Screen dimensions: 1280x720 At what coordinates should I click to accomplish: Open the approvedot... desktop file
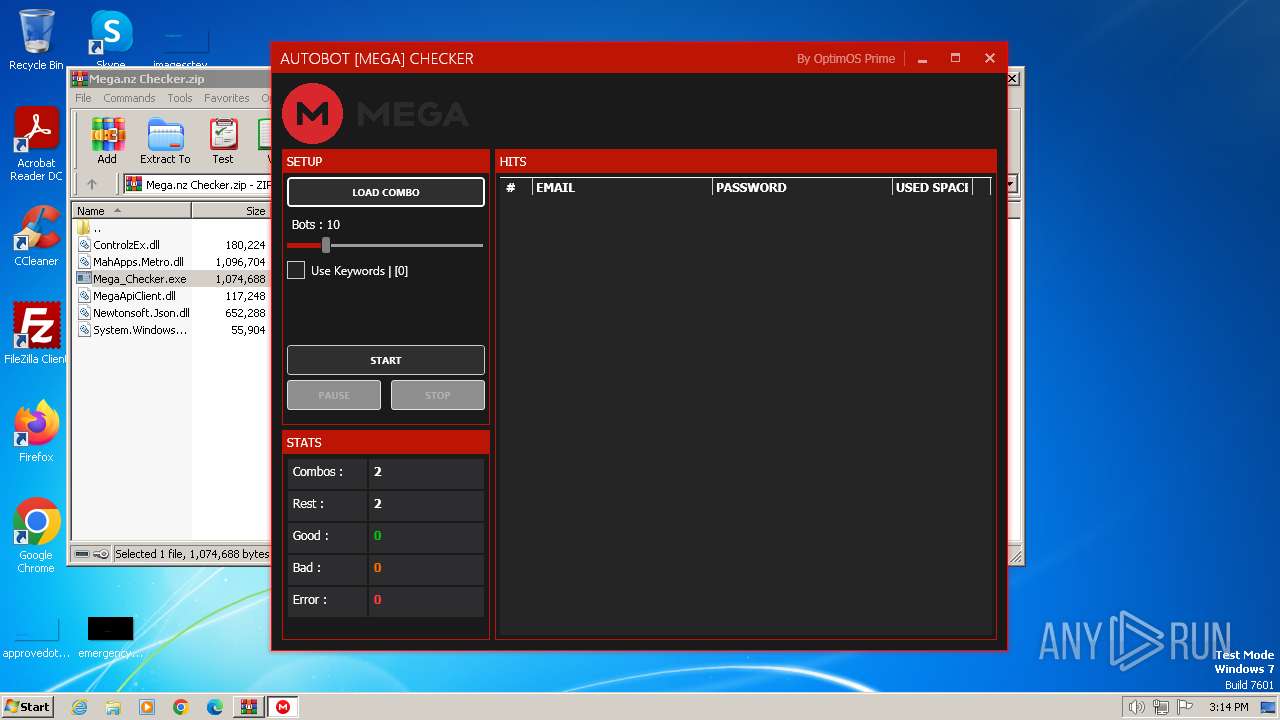coord(36,637)
